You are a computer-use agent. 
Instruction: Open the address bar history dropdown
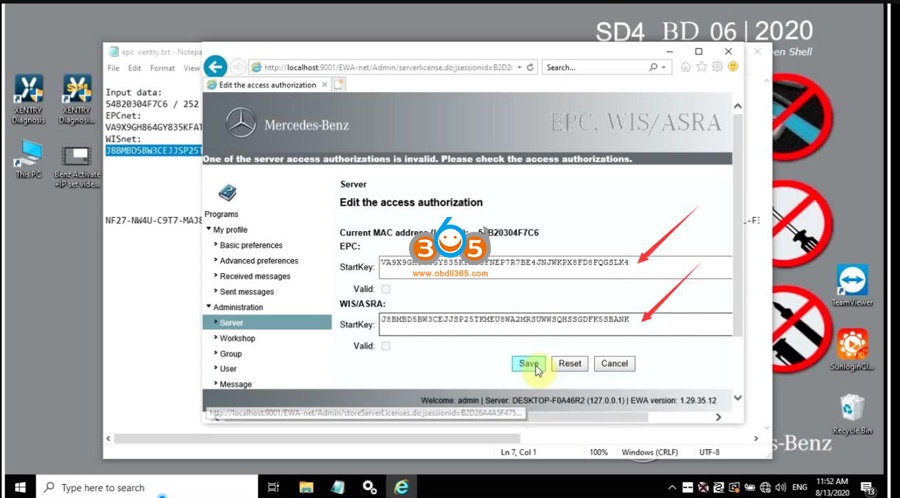click(519, 67)
